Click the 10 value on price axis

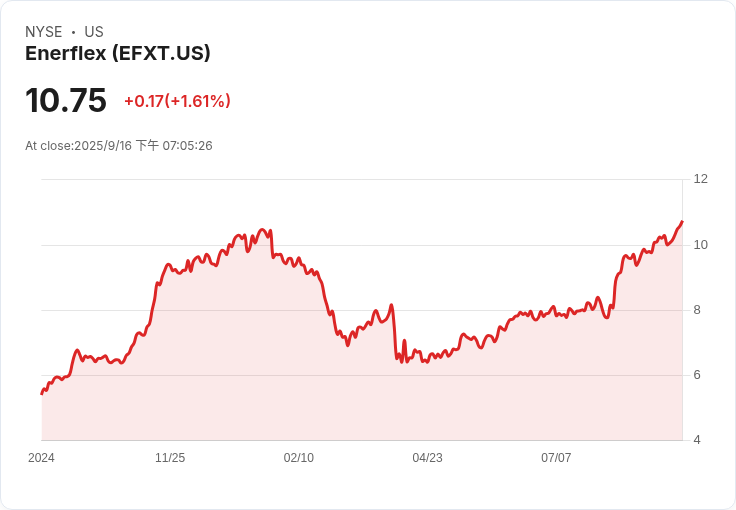pos(700,245)
